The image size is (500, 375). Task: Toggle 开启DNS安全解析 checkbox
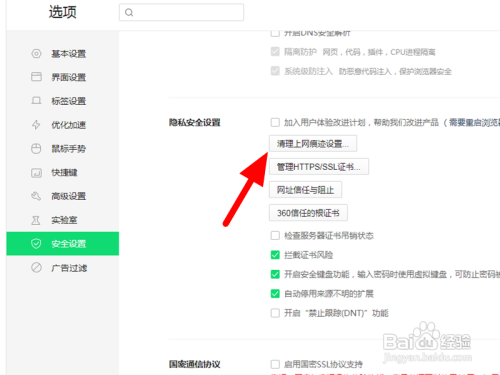point(275,33)
